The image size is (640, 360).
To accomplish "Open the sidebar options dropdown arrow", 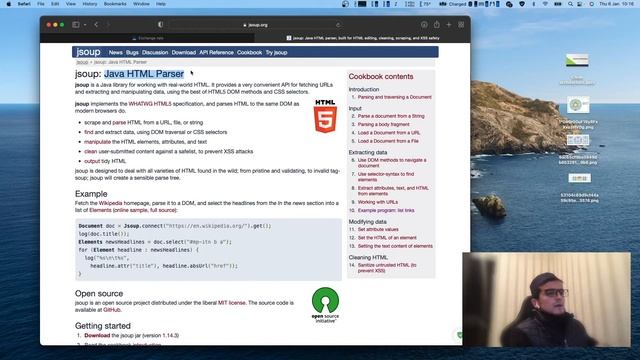I will point(85,25).
